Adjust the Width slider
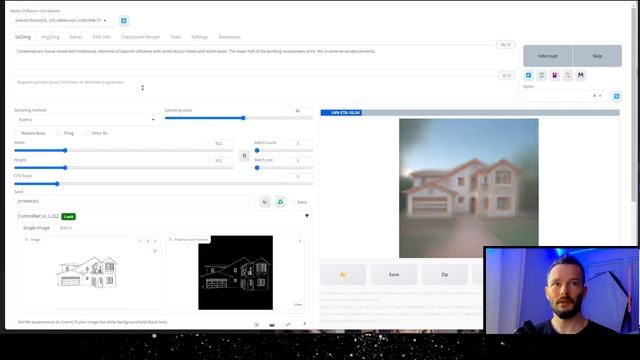 pos(124,151)
